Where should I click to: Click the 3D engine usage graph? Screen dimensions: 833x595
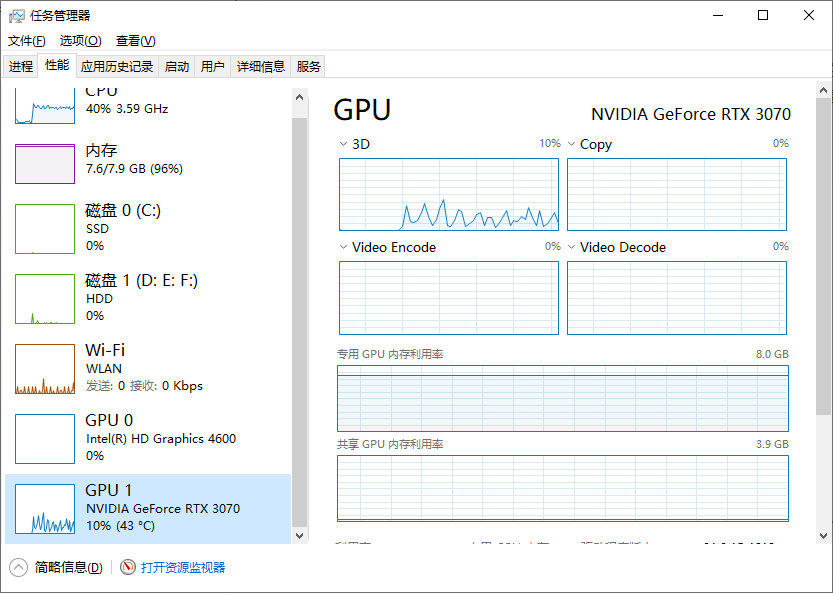[449, 194]
